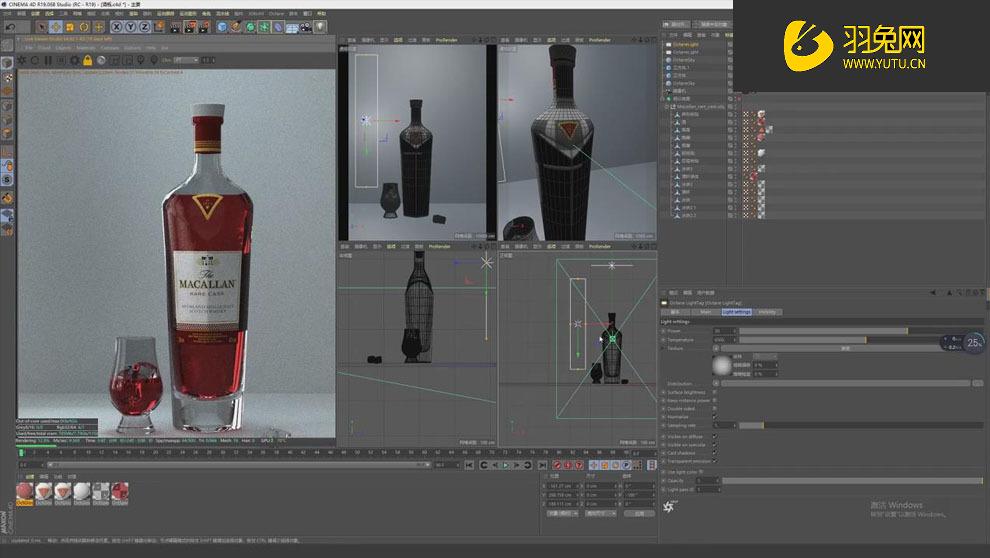This screenshot has height=558, width=990.
Task: Click the Camera object icon
Action: click(306, 27)
